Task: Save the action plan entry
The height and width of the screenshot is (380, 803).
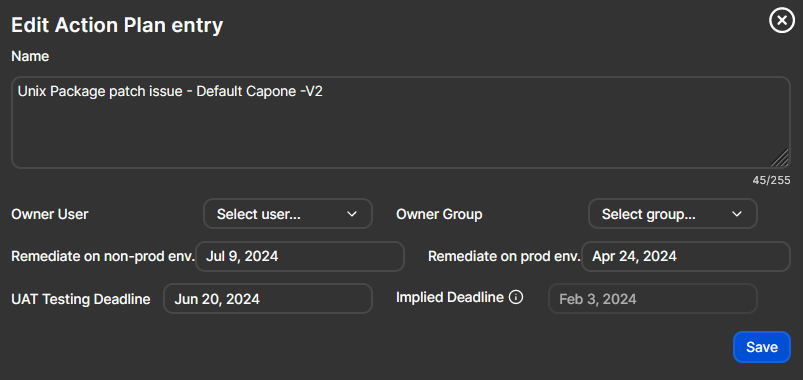Action: click(762, 347)
